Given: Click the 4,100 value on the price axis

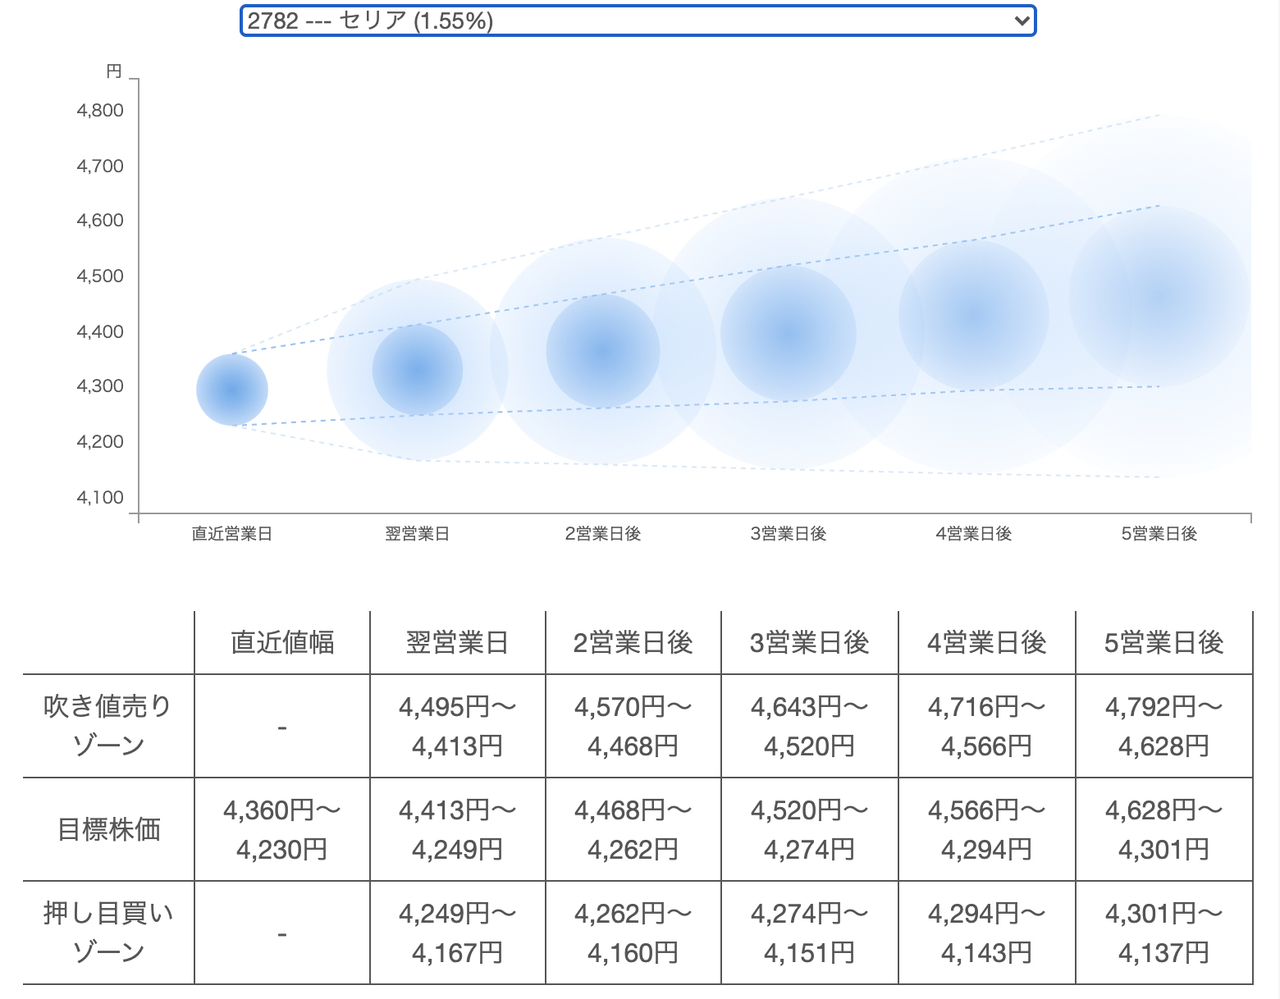Looking at the screenshot, I should (x=100, y=498).
